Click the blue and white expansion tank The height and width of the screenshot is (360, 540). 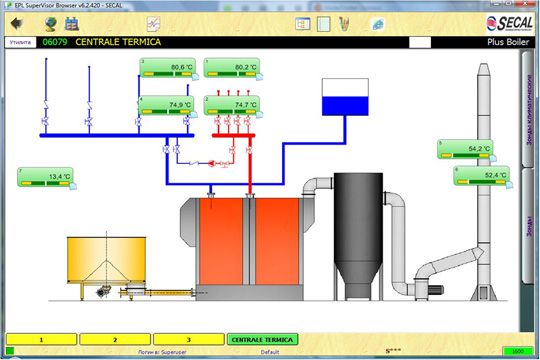pyautogui.click(x=345, y=97)
